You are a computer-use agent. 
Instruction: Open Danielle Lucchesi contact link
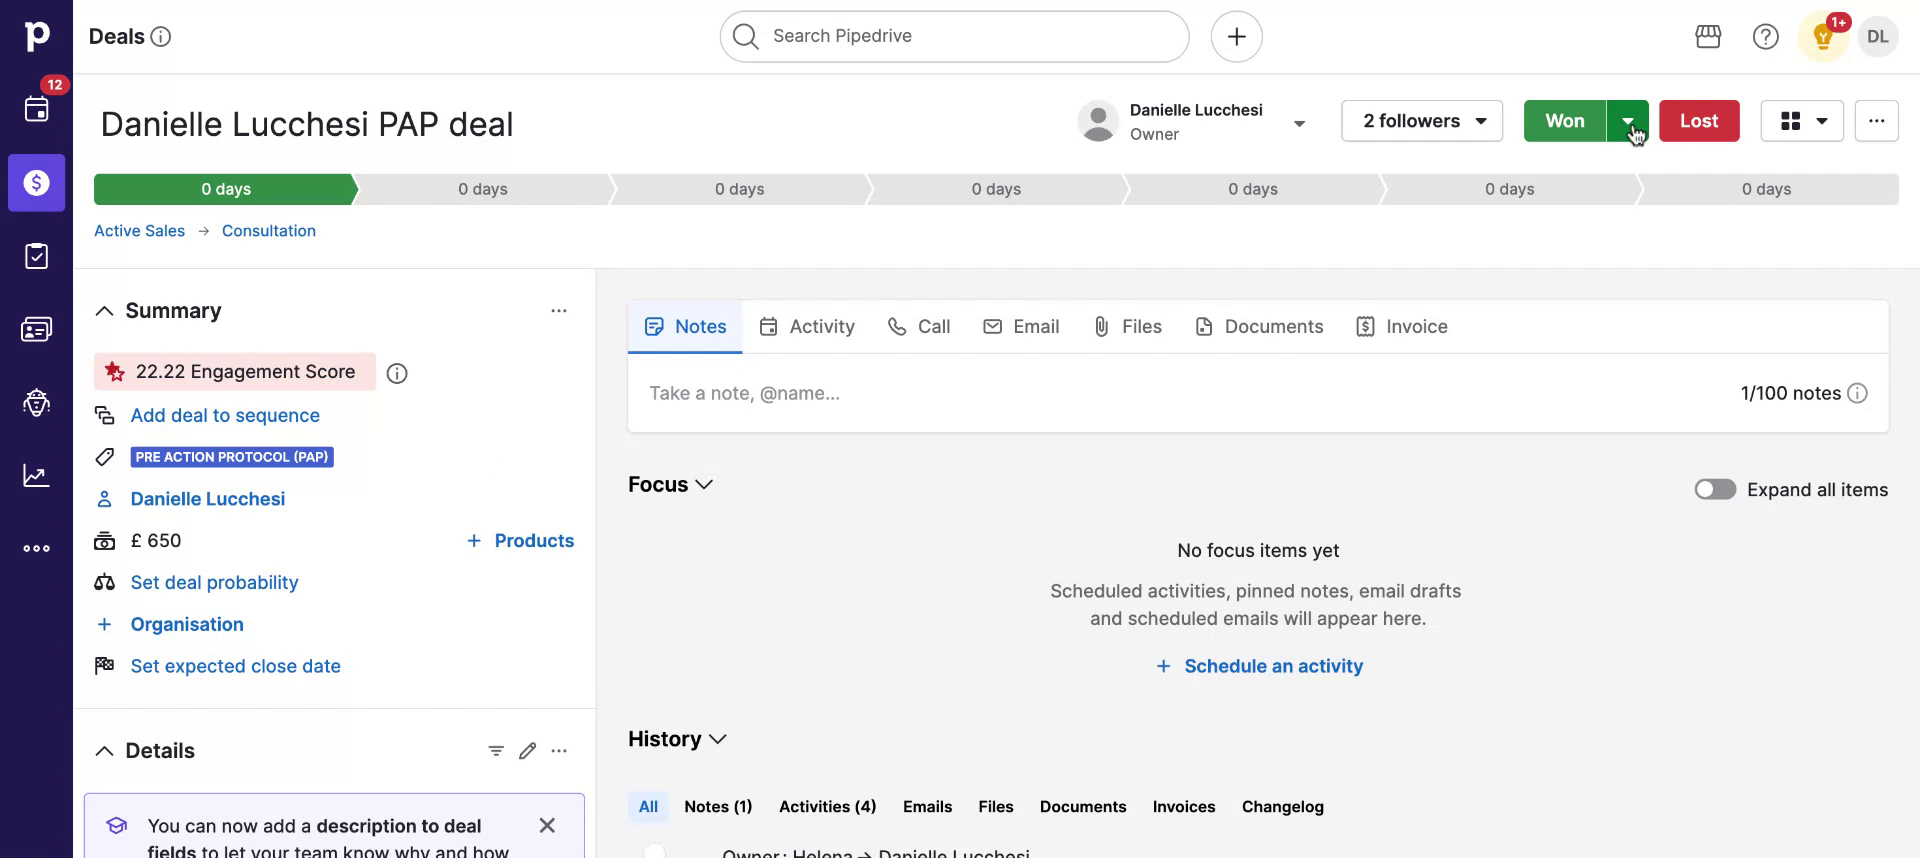point(208,499)
